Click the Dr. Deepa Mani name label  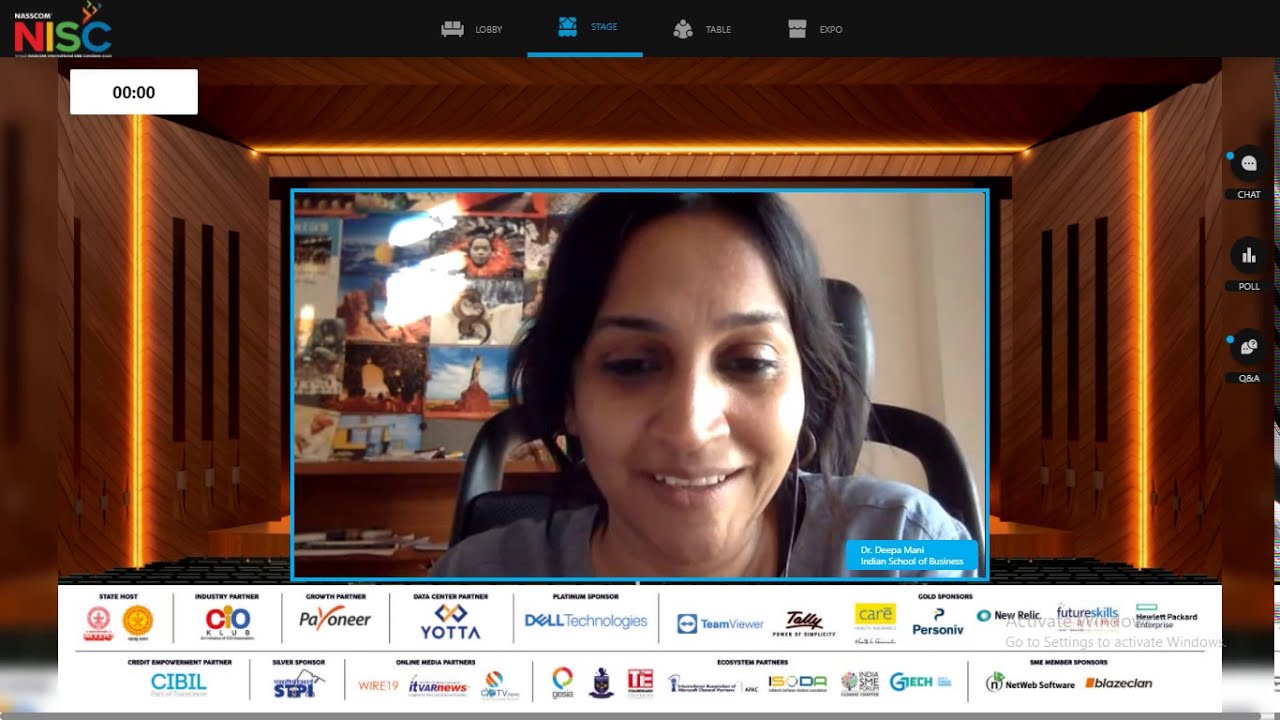[x=912, y=556]
